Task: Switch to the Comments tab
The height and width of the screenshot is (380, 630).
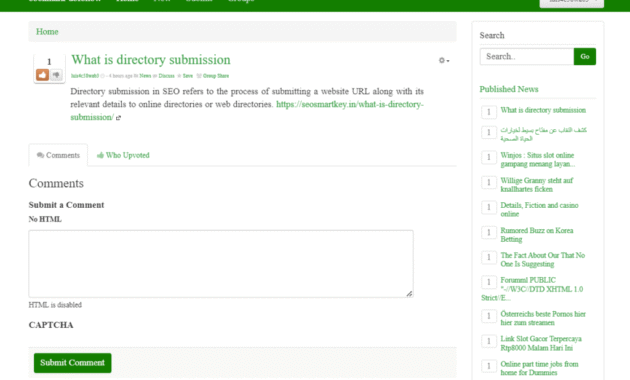Action: 58,155
